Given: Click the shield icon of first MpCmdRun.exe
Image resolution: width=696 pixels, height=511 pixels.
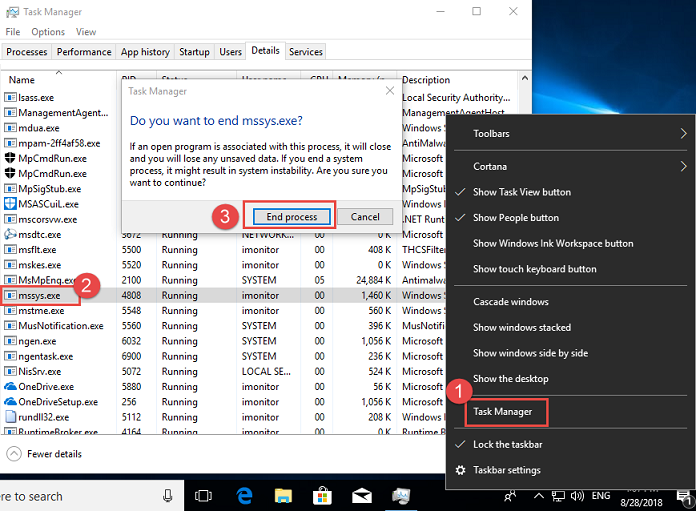Looking at the screenshot, I should coord(10,158).
